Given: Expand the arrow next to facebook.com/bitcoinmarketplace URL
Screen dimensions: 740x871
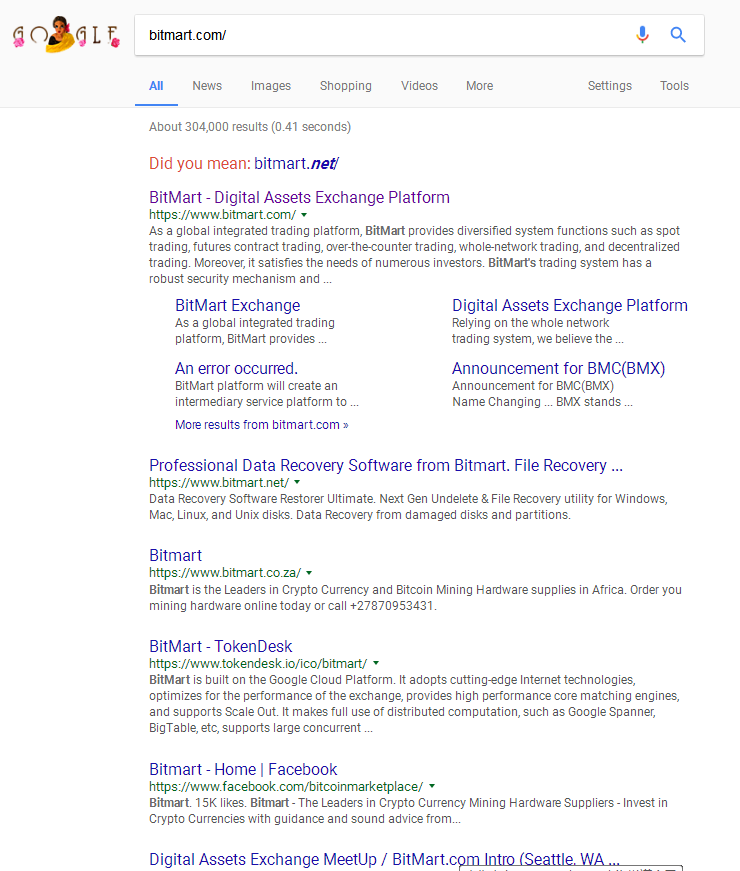Looking at the screenshot, I should (x=432, y=787).
